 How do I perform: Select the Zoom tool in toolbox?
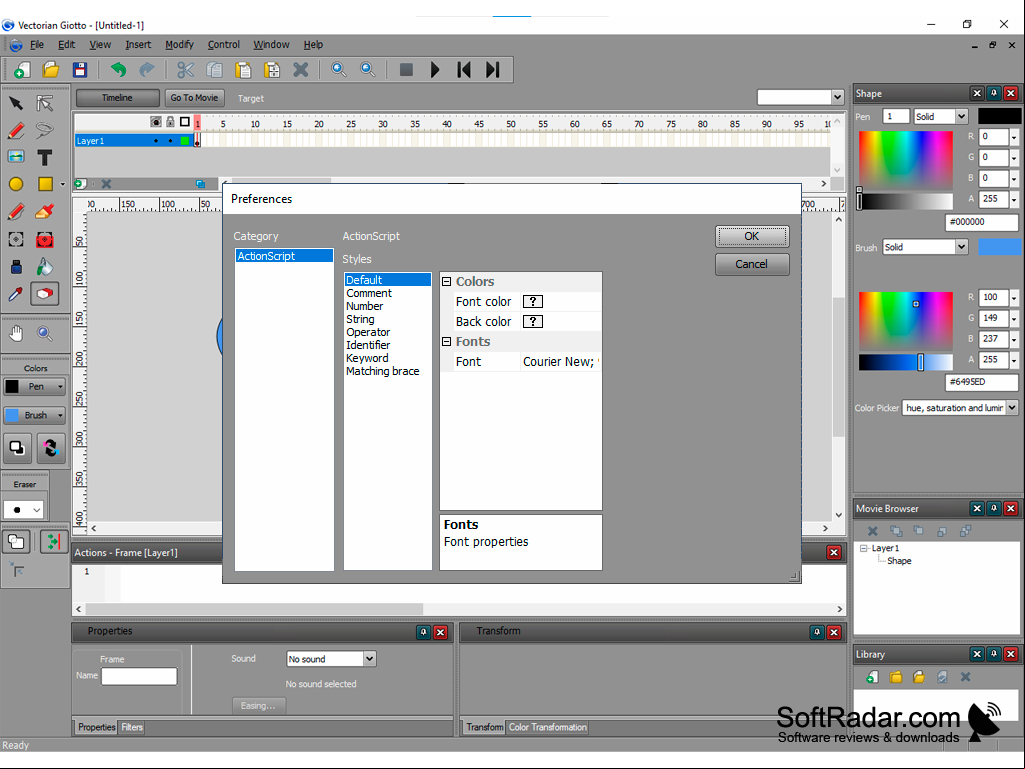pos(44,334)
